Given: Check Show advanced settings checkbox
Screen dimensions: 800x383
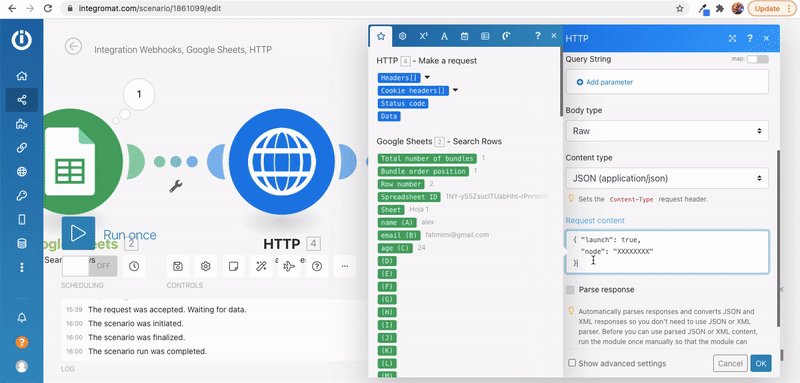Looking at the screenshot, I should [572, 363].
